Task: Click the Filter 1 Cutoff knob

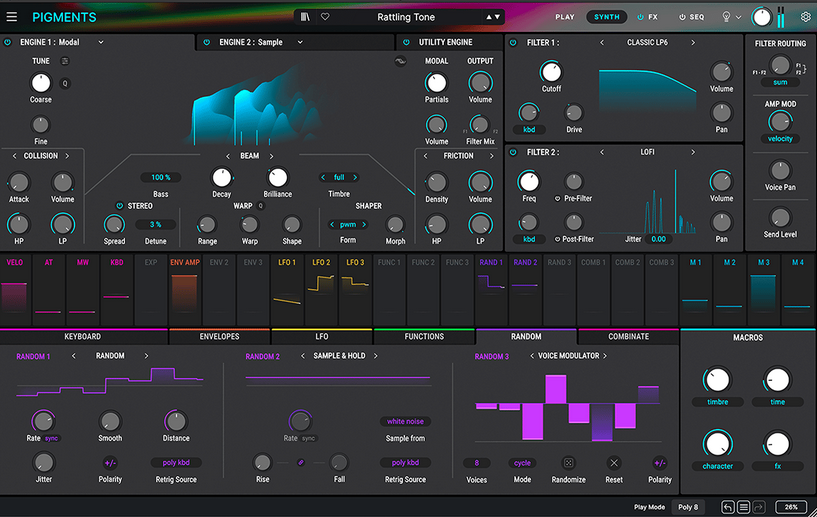Action: click(x=551, y=72)
